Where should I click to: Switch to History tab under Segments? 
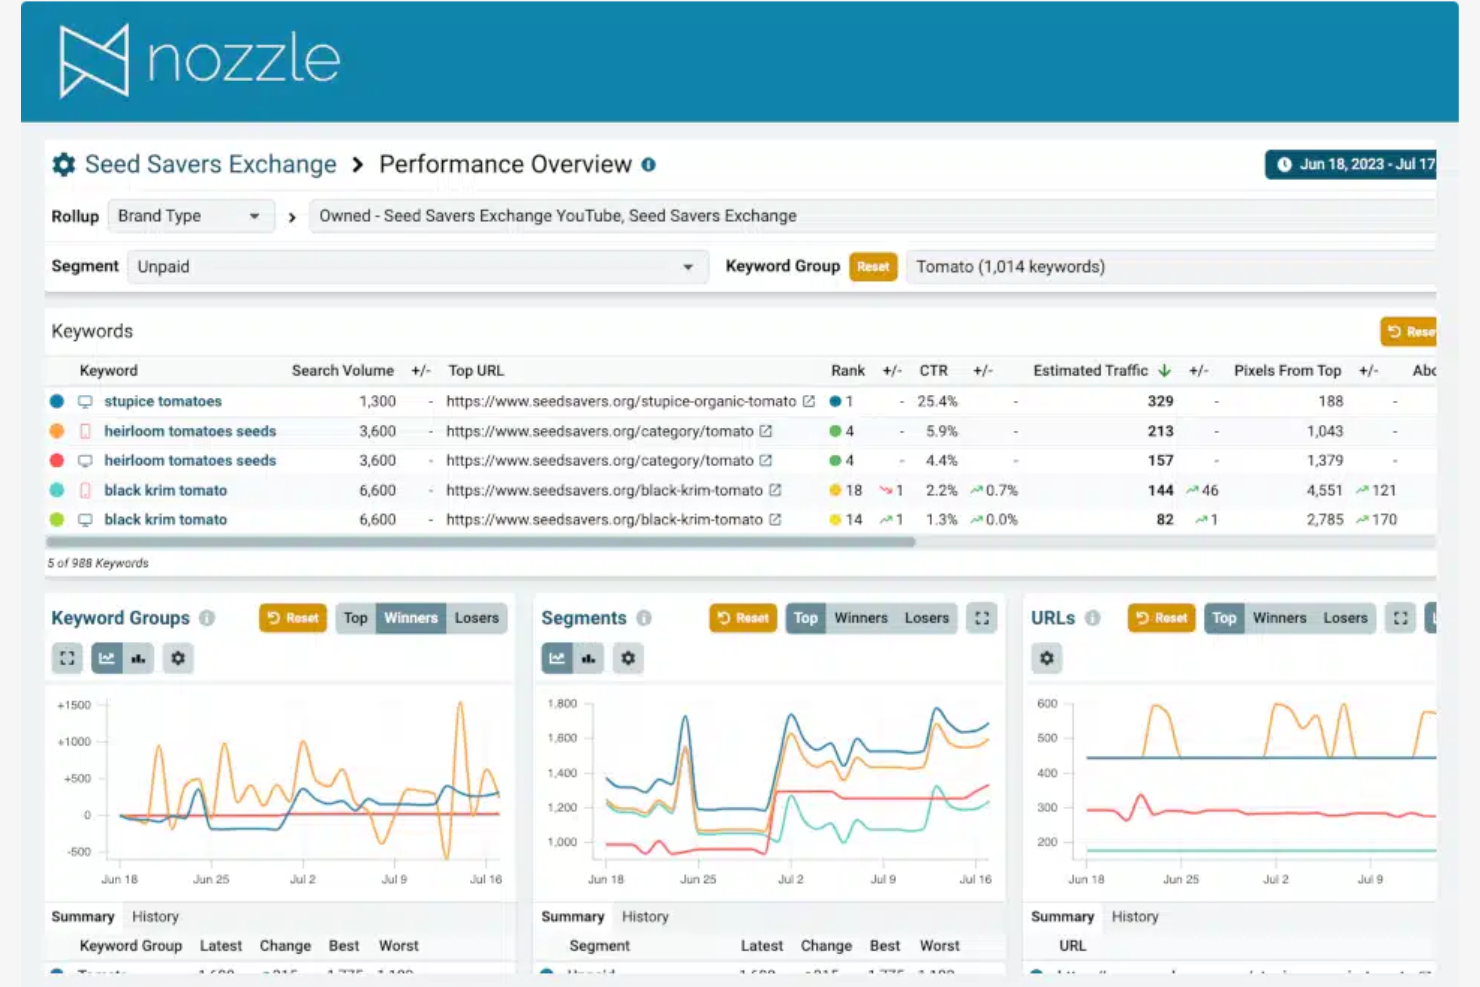645,916
